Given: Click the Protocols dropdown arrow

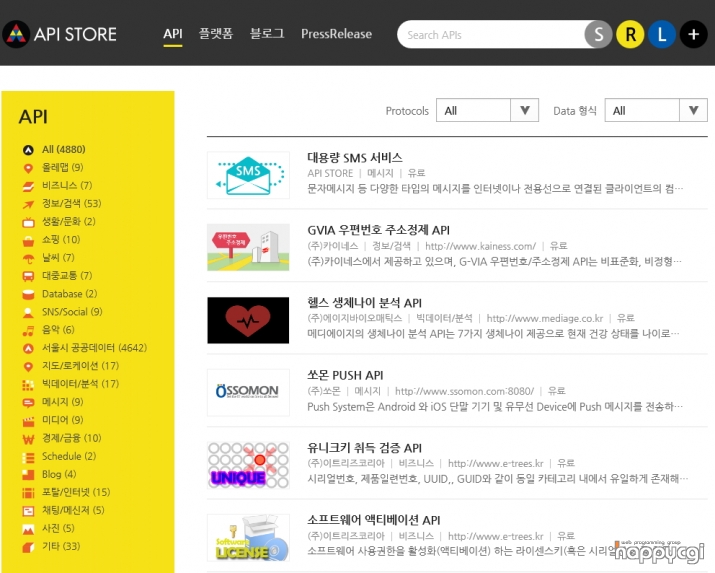Looking at the screenshot, I should coord(524,110).
